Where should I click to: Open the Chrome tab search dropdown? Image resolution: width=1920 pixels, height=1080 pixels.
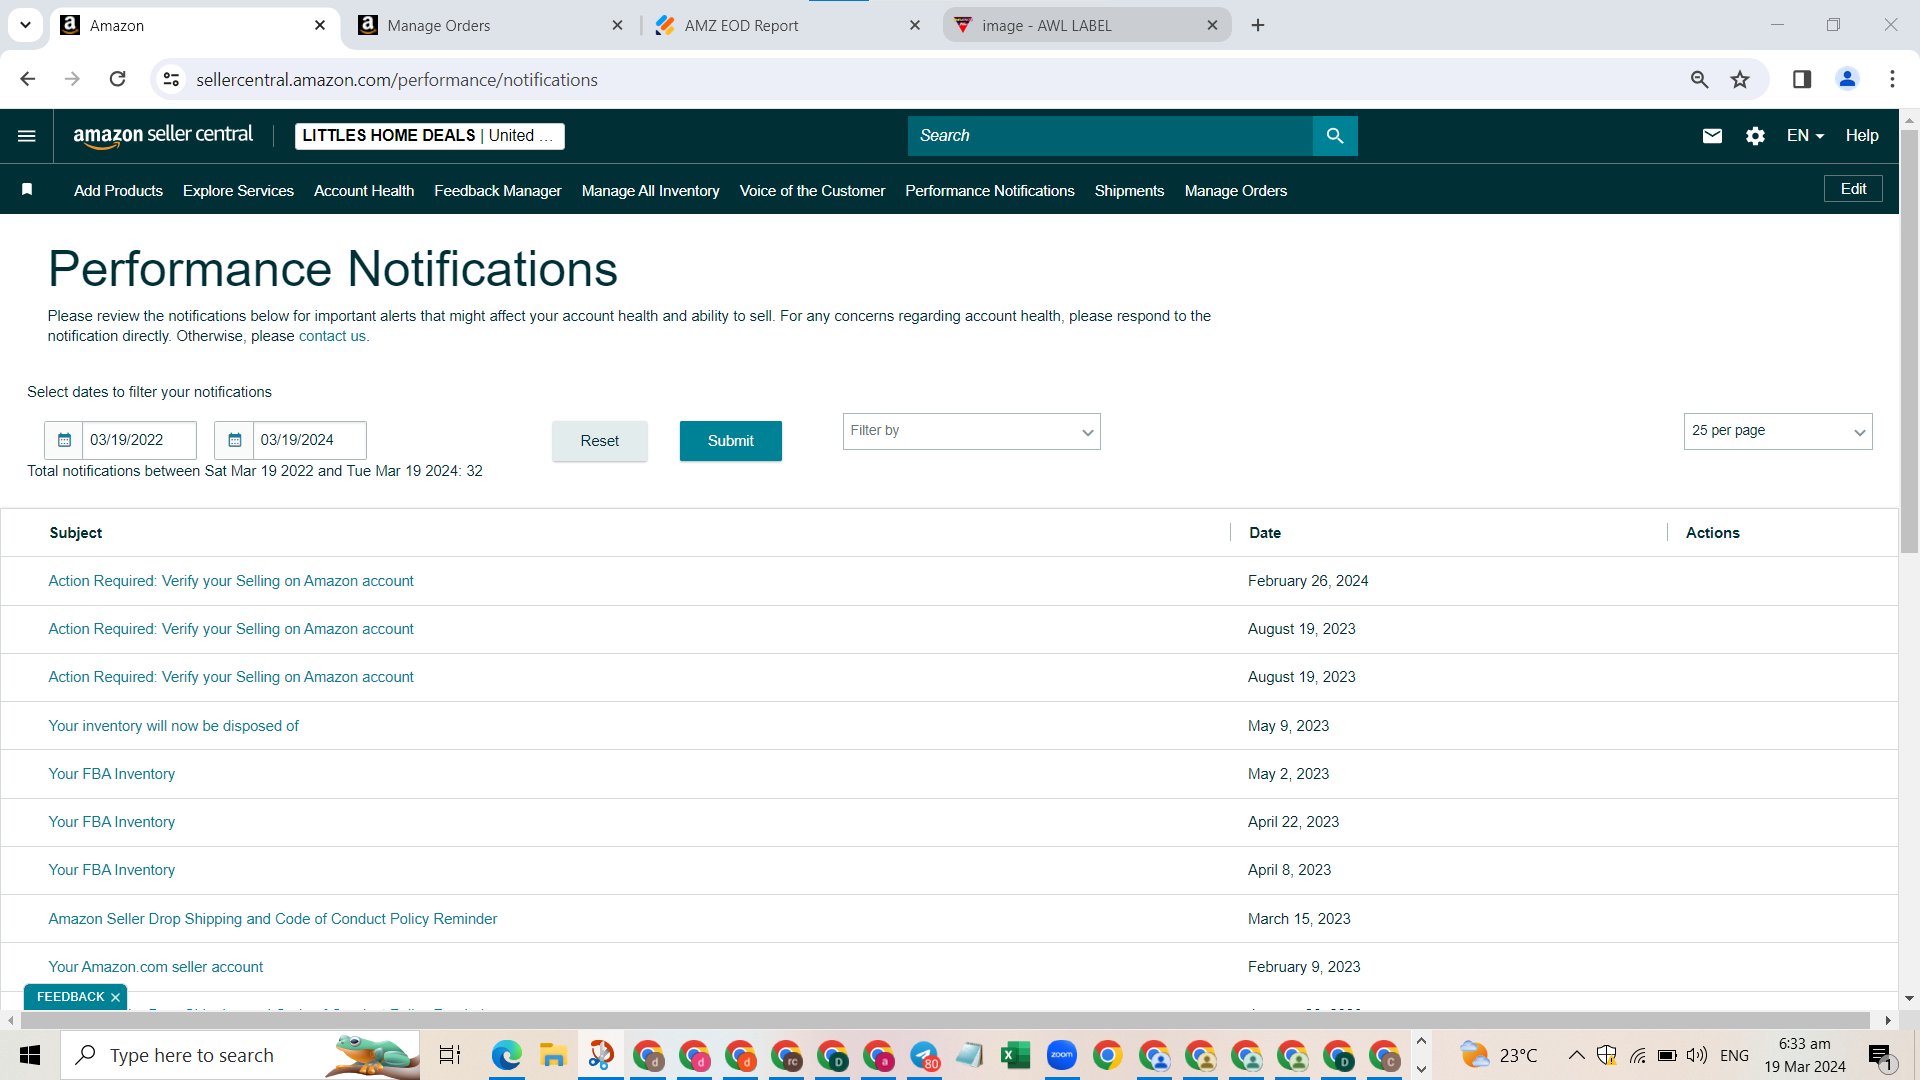[25, 25]
